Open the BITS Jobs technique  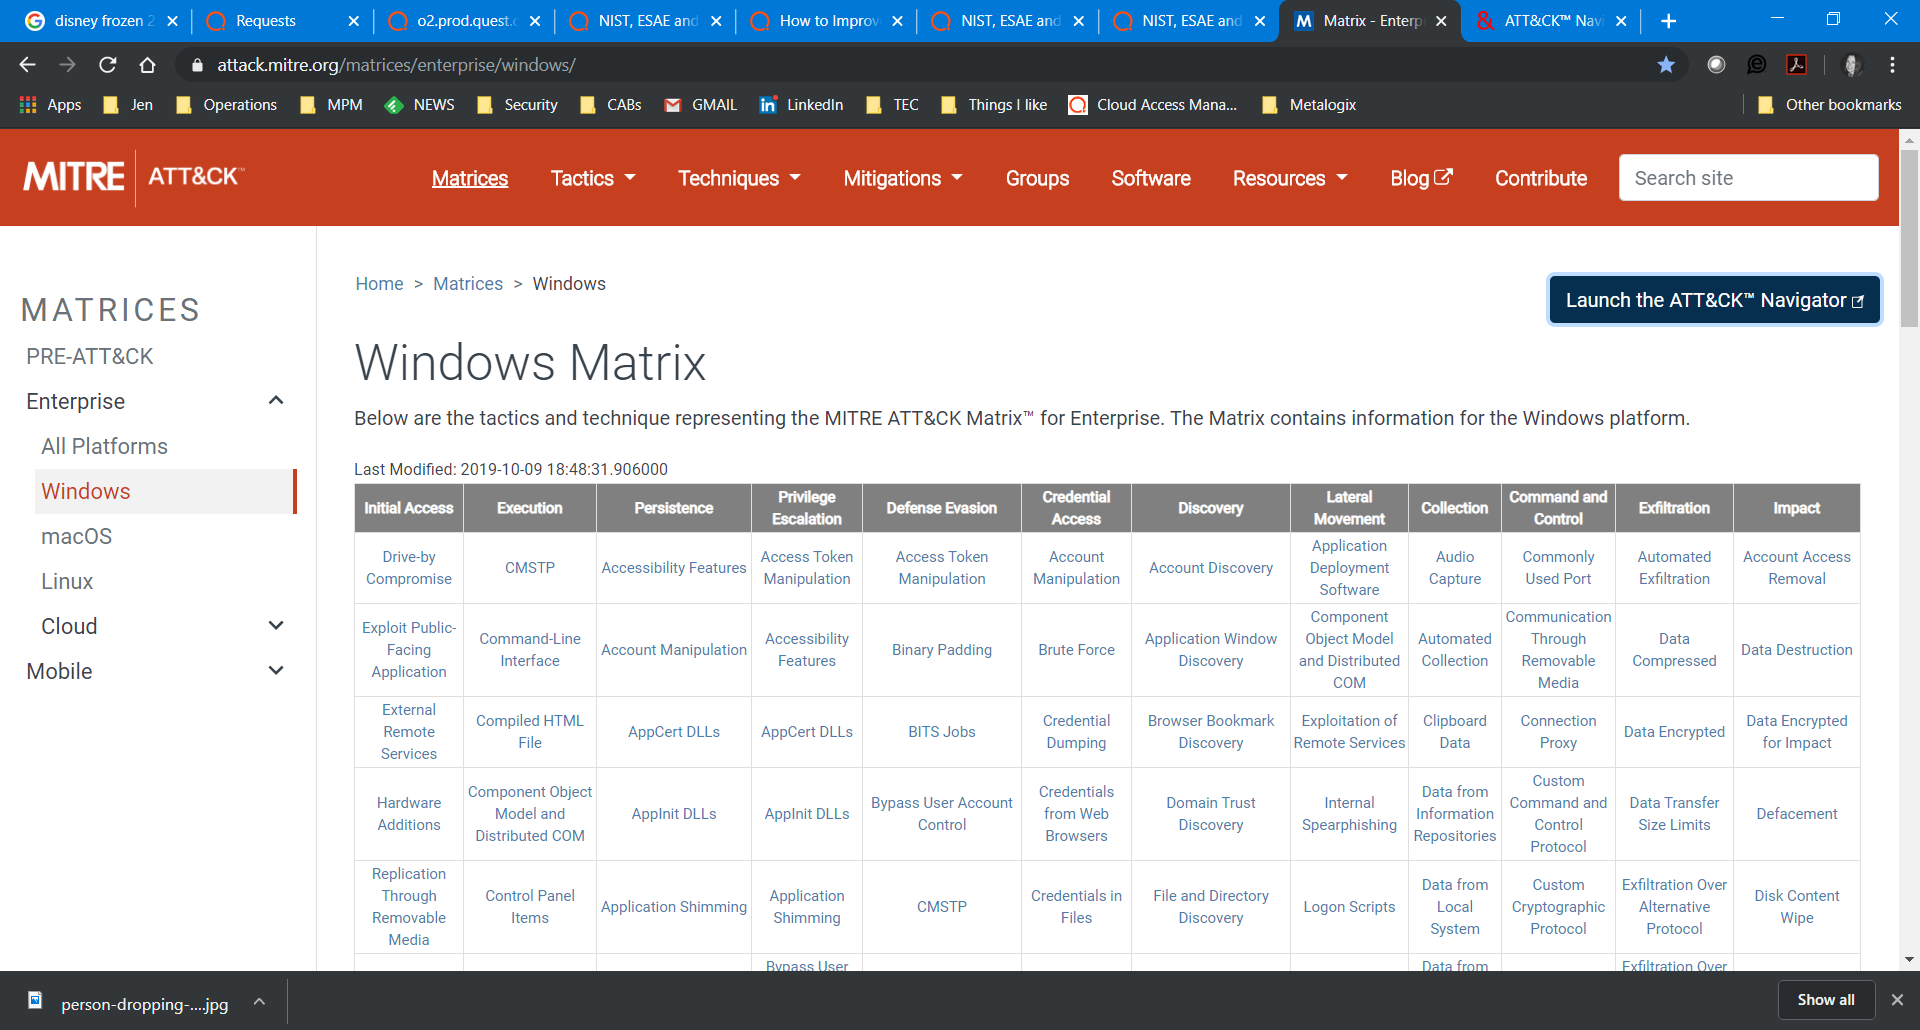point(942,732)
